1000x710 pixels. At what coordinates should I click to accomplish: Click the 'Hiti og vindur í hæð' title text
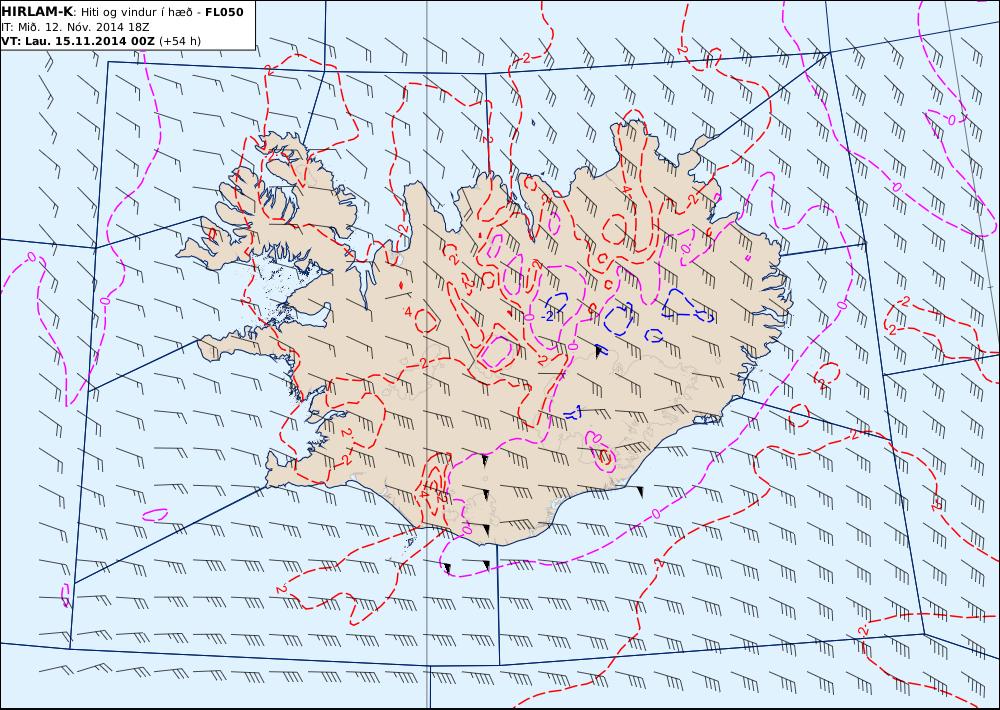point(136,12)
